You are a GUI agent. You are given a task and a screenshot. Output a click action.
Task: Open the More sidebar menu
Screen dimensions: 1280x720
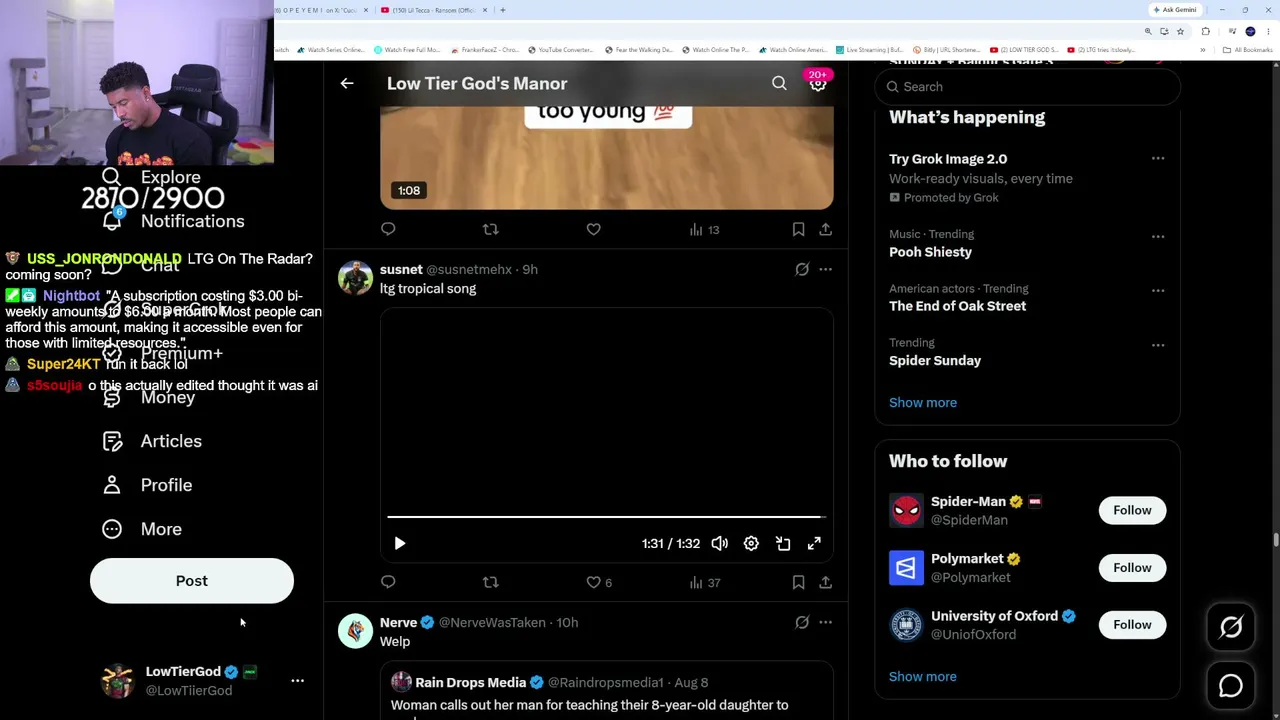pos(142,529)
